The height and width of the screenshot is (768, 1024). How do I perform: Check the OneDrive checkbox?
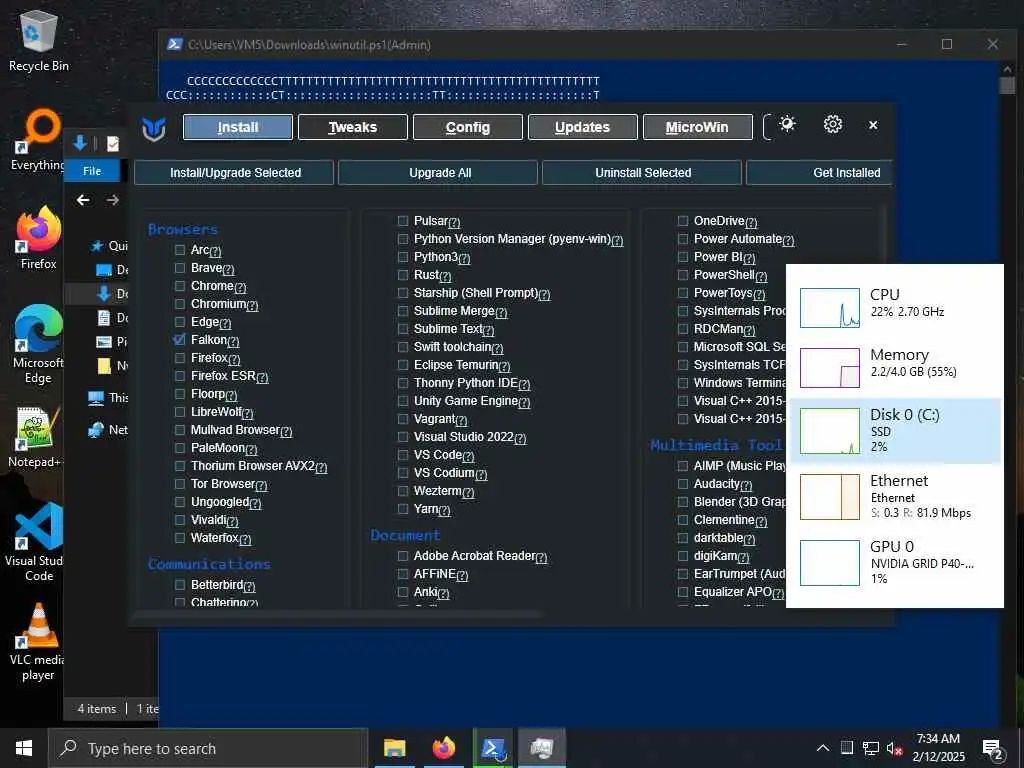pos(683,221)
